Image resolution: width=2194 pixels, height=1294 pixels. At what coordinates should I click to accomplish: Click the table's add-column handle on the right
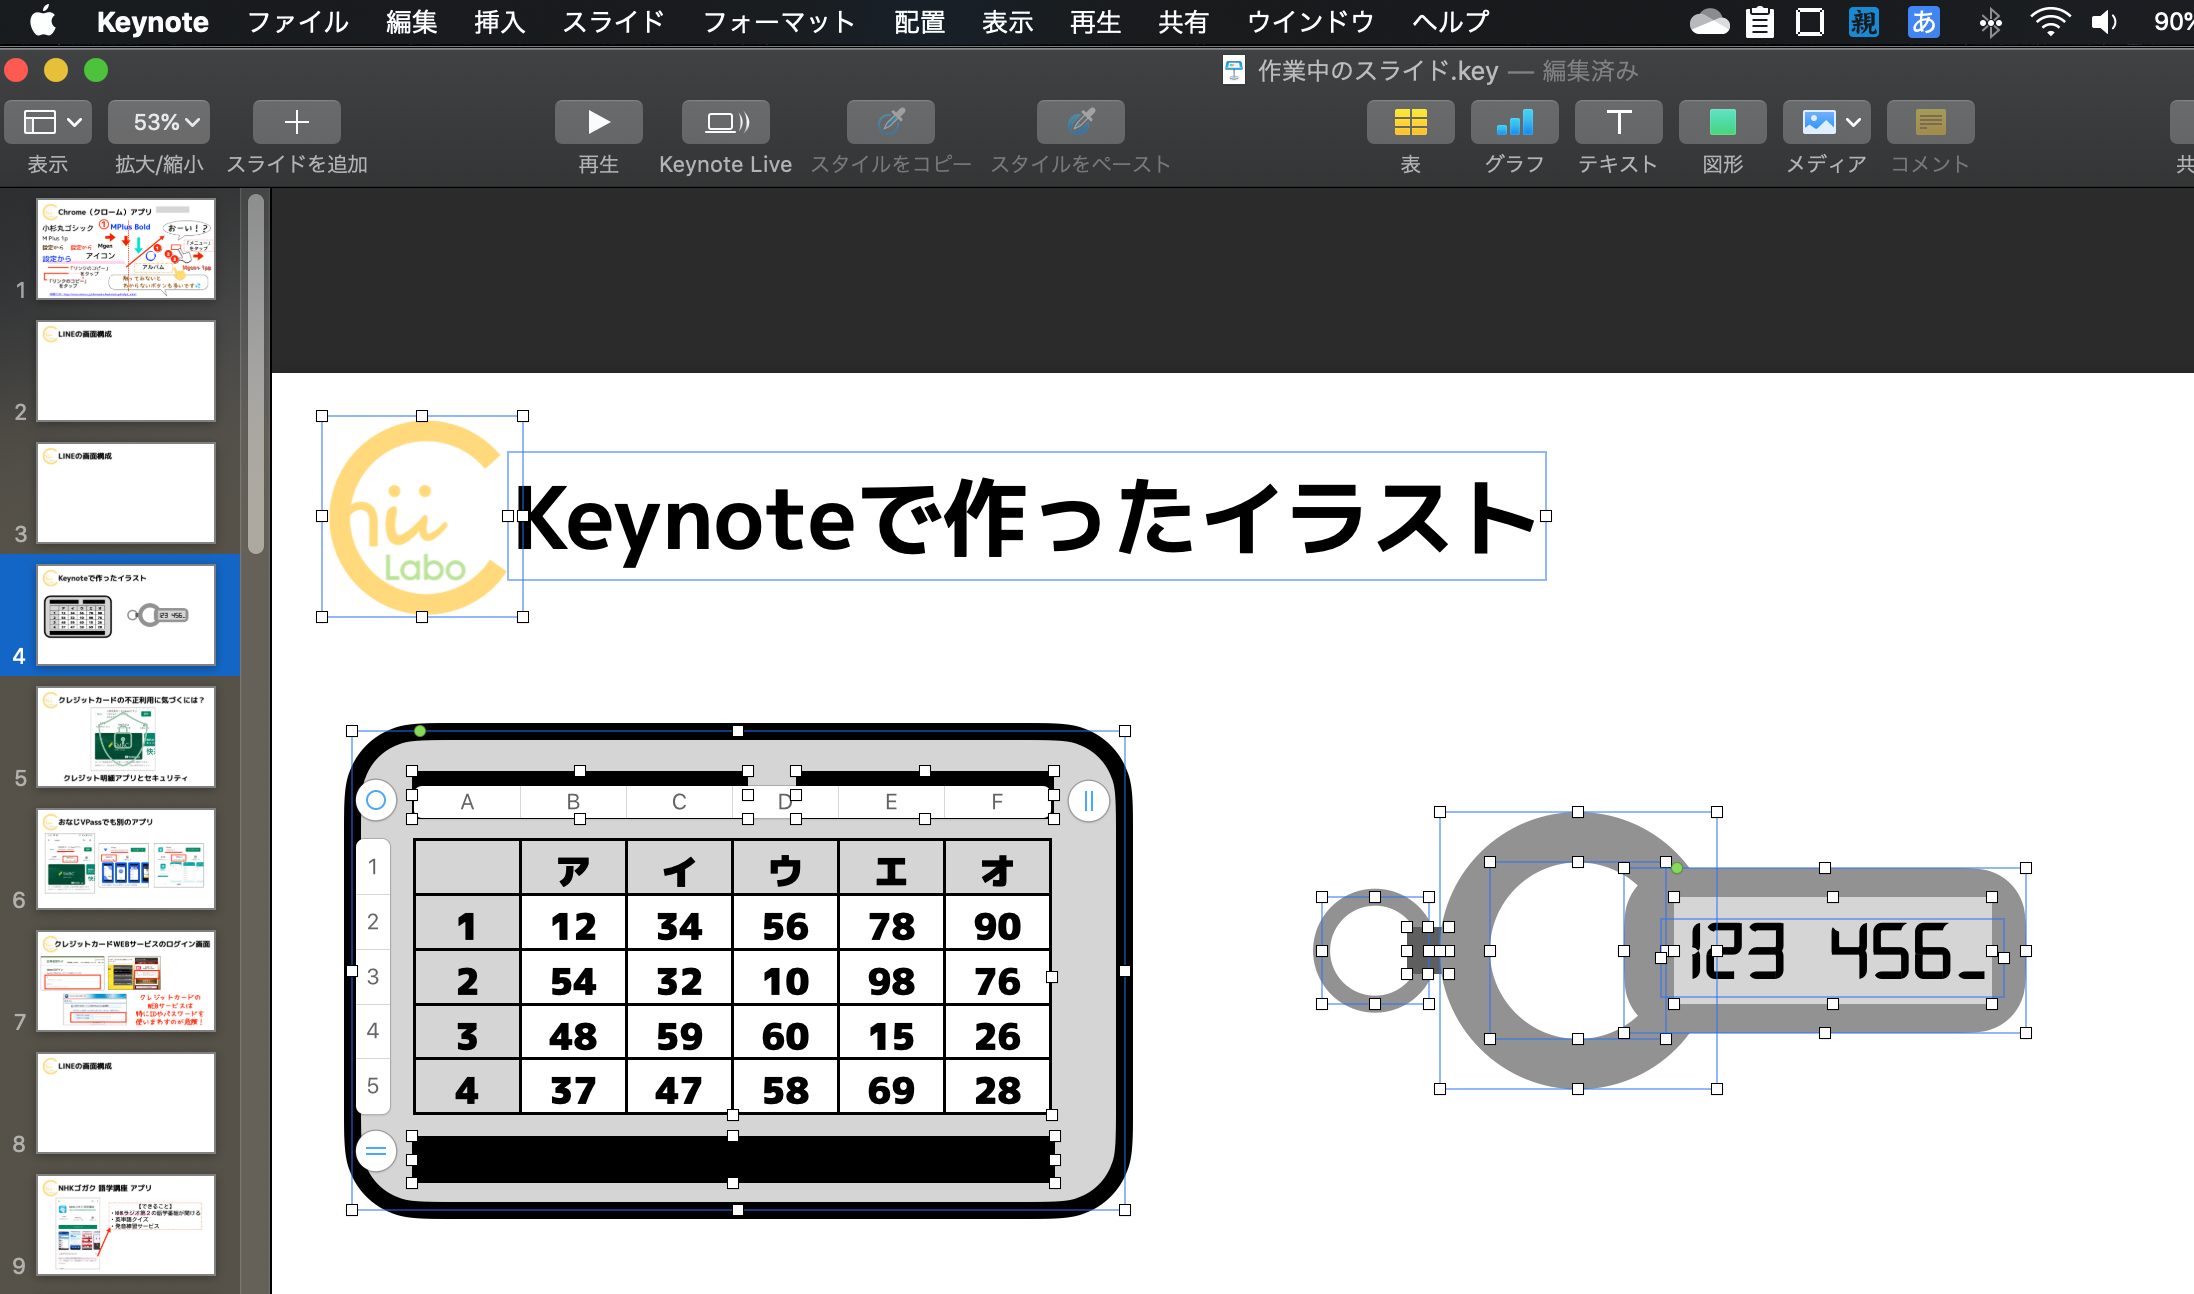pyautogui.click(x=1088, y=800)
